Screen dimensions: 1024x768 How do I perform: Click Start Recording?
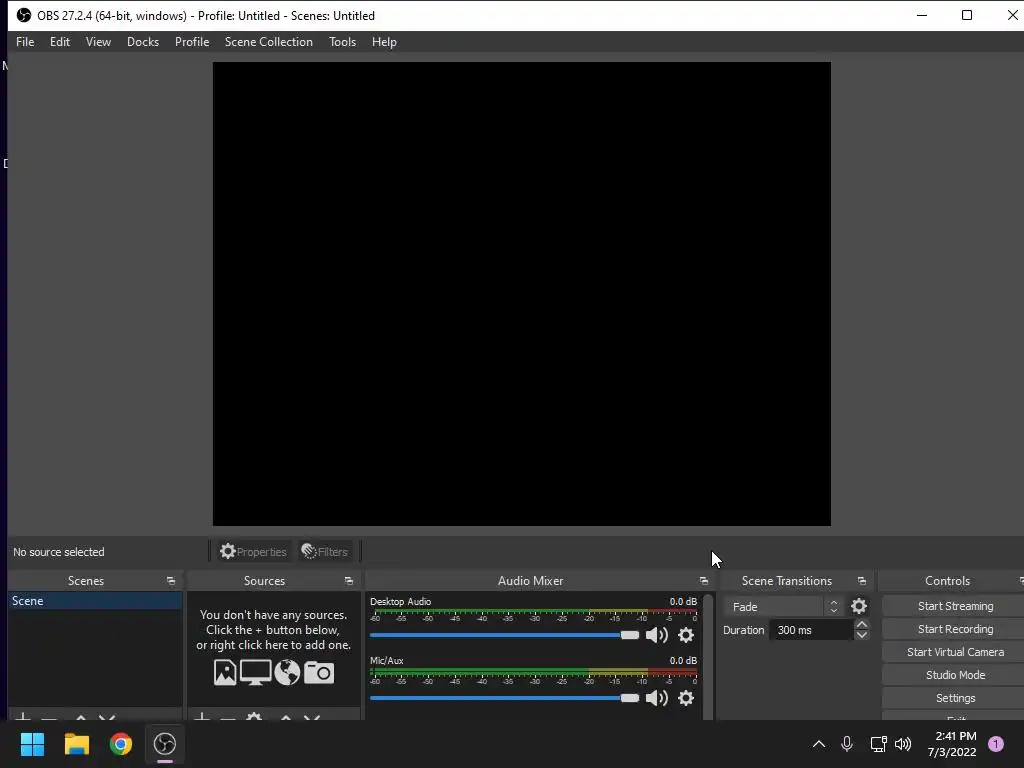[x=955, y=629]
